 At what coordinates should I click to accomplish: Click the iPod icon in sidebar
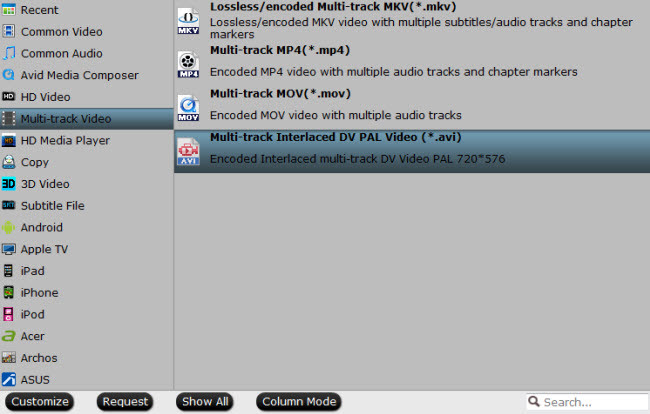coord(8,314)
